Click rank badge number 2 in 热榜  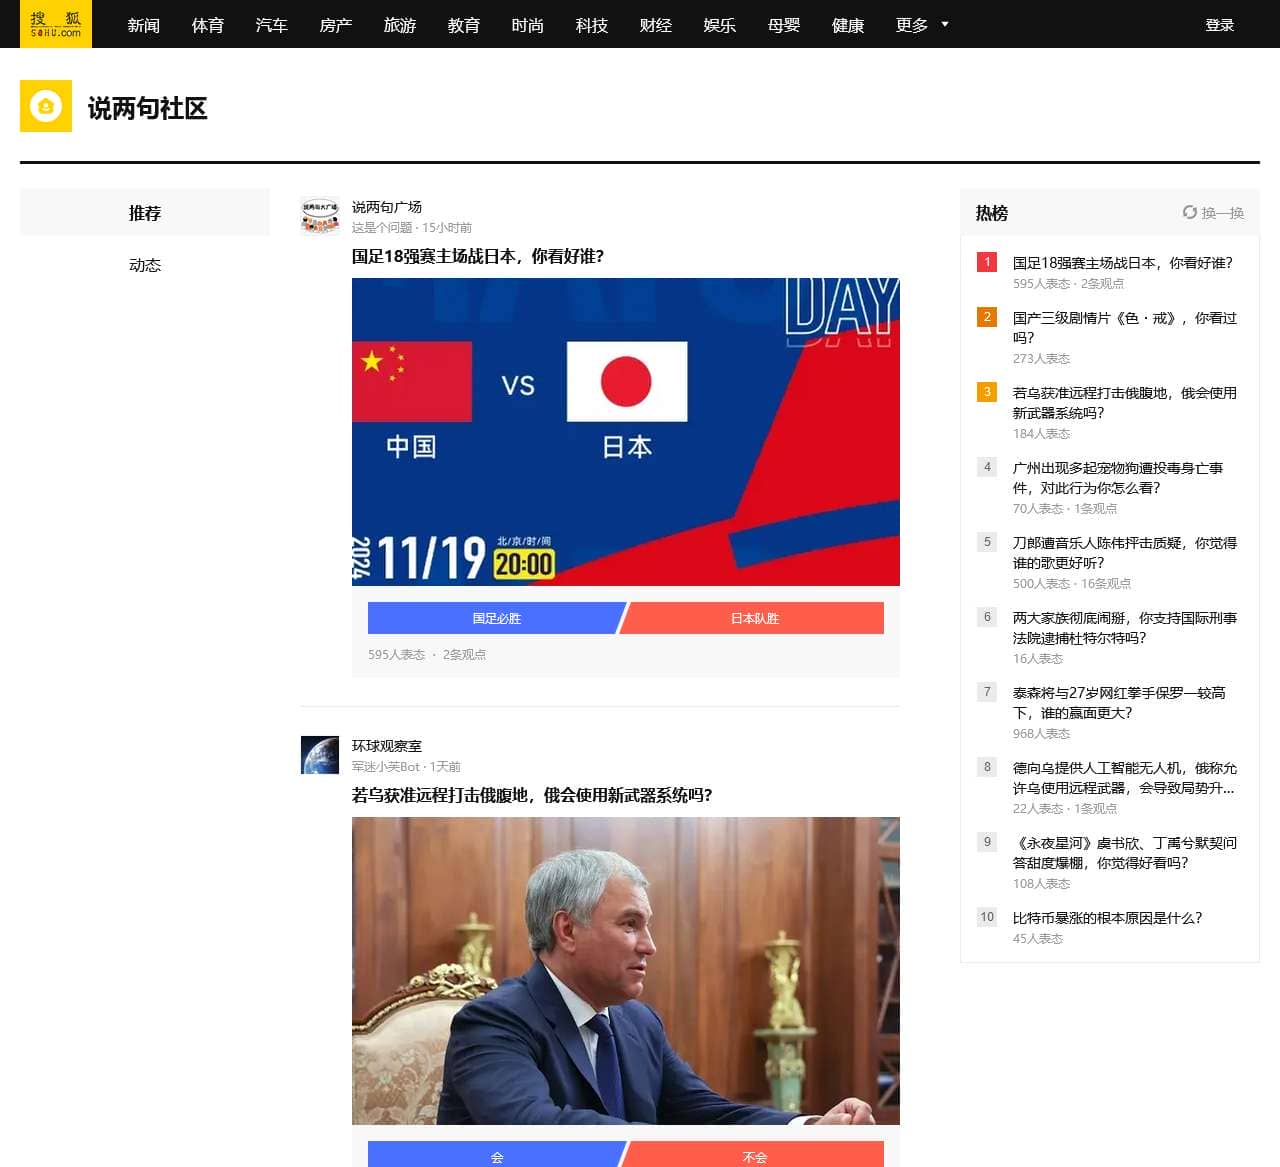987,317
